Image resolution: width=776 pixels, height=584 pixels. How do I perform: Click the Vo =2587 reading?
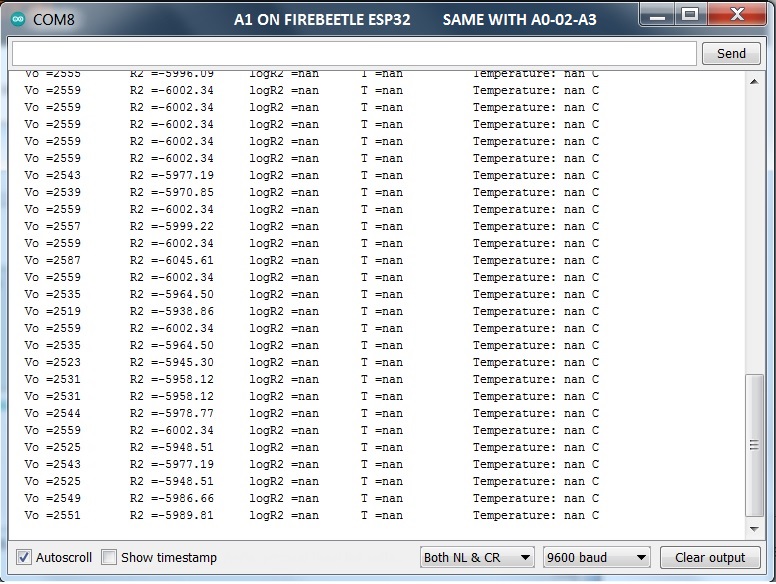tap(52, 260)
